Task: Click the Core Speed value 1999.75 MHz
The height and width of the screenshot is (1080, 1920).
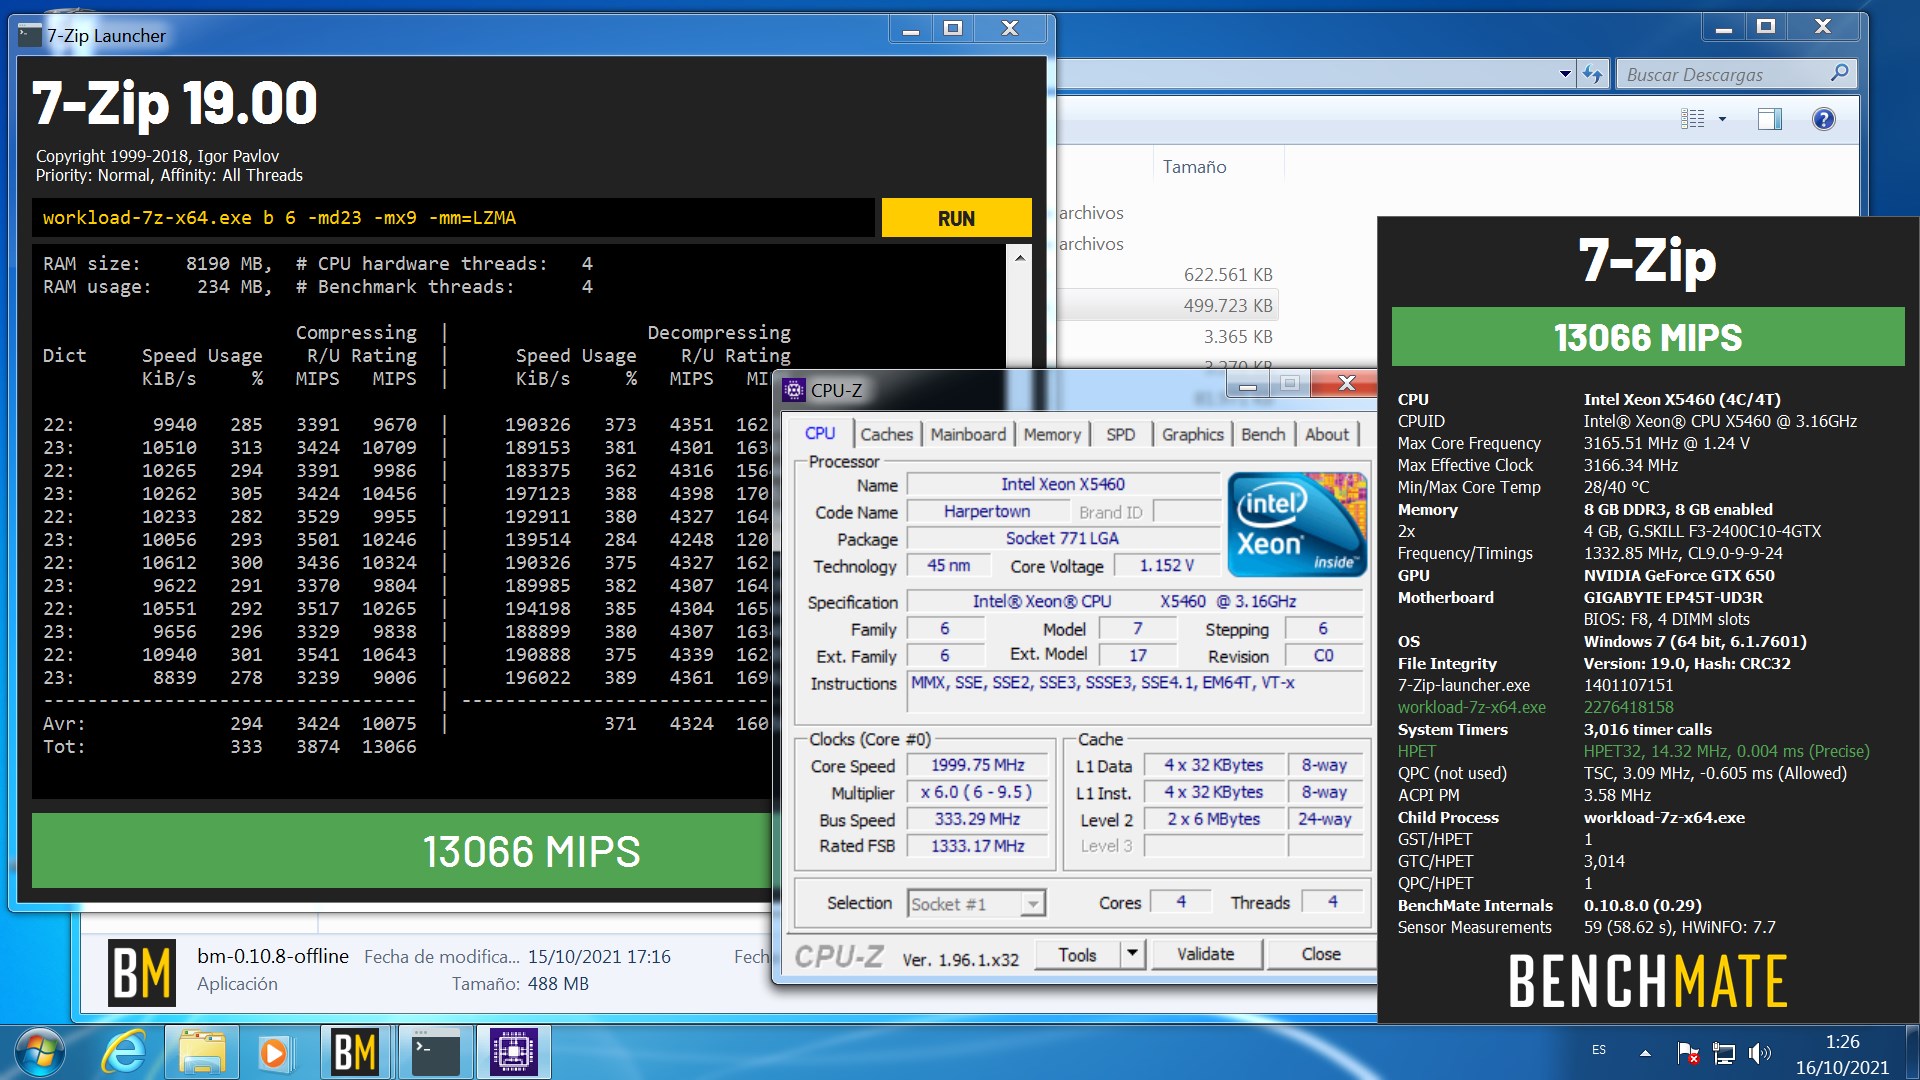Action: click(x=977, y=765)
